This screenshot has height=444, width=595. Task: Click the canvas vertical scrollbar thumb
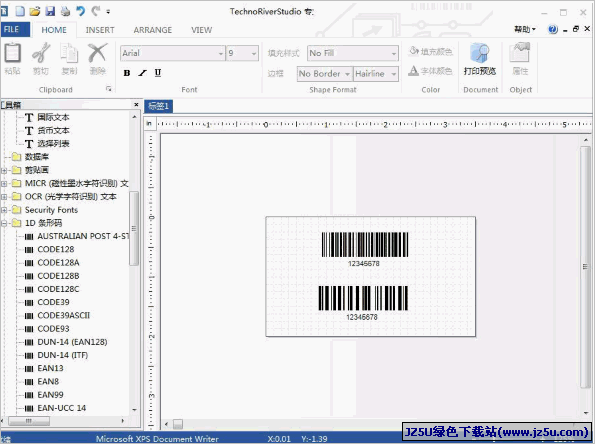tap(585, 267)
